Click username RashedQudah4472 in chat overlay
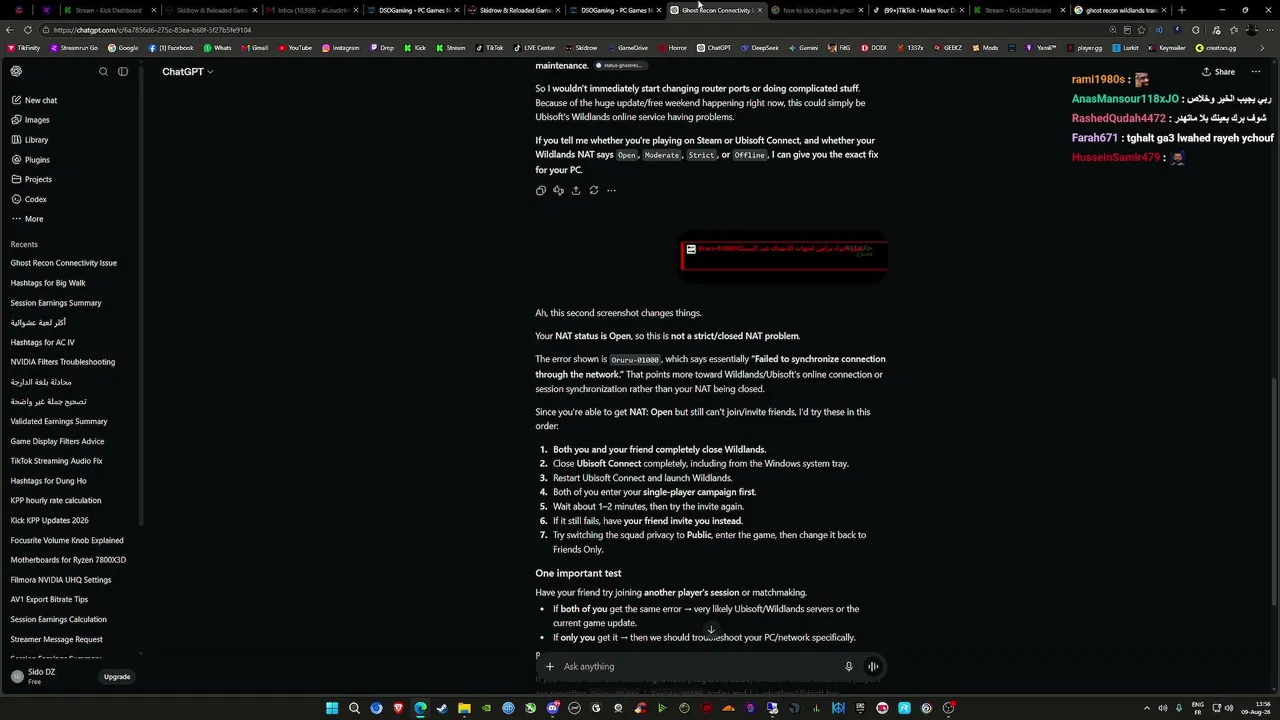Image resolution: width=1280 pixels, height=720 pixels. click(x=1119, y=119)
